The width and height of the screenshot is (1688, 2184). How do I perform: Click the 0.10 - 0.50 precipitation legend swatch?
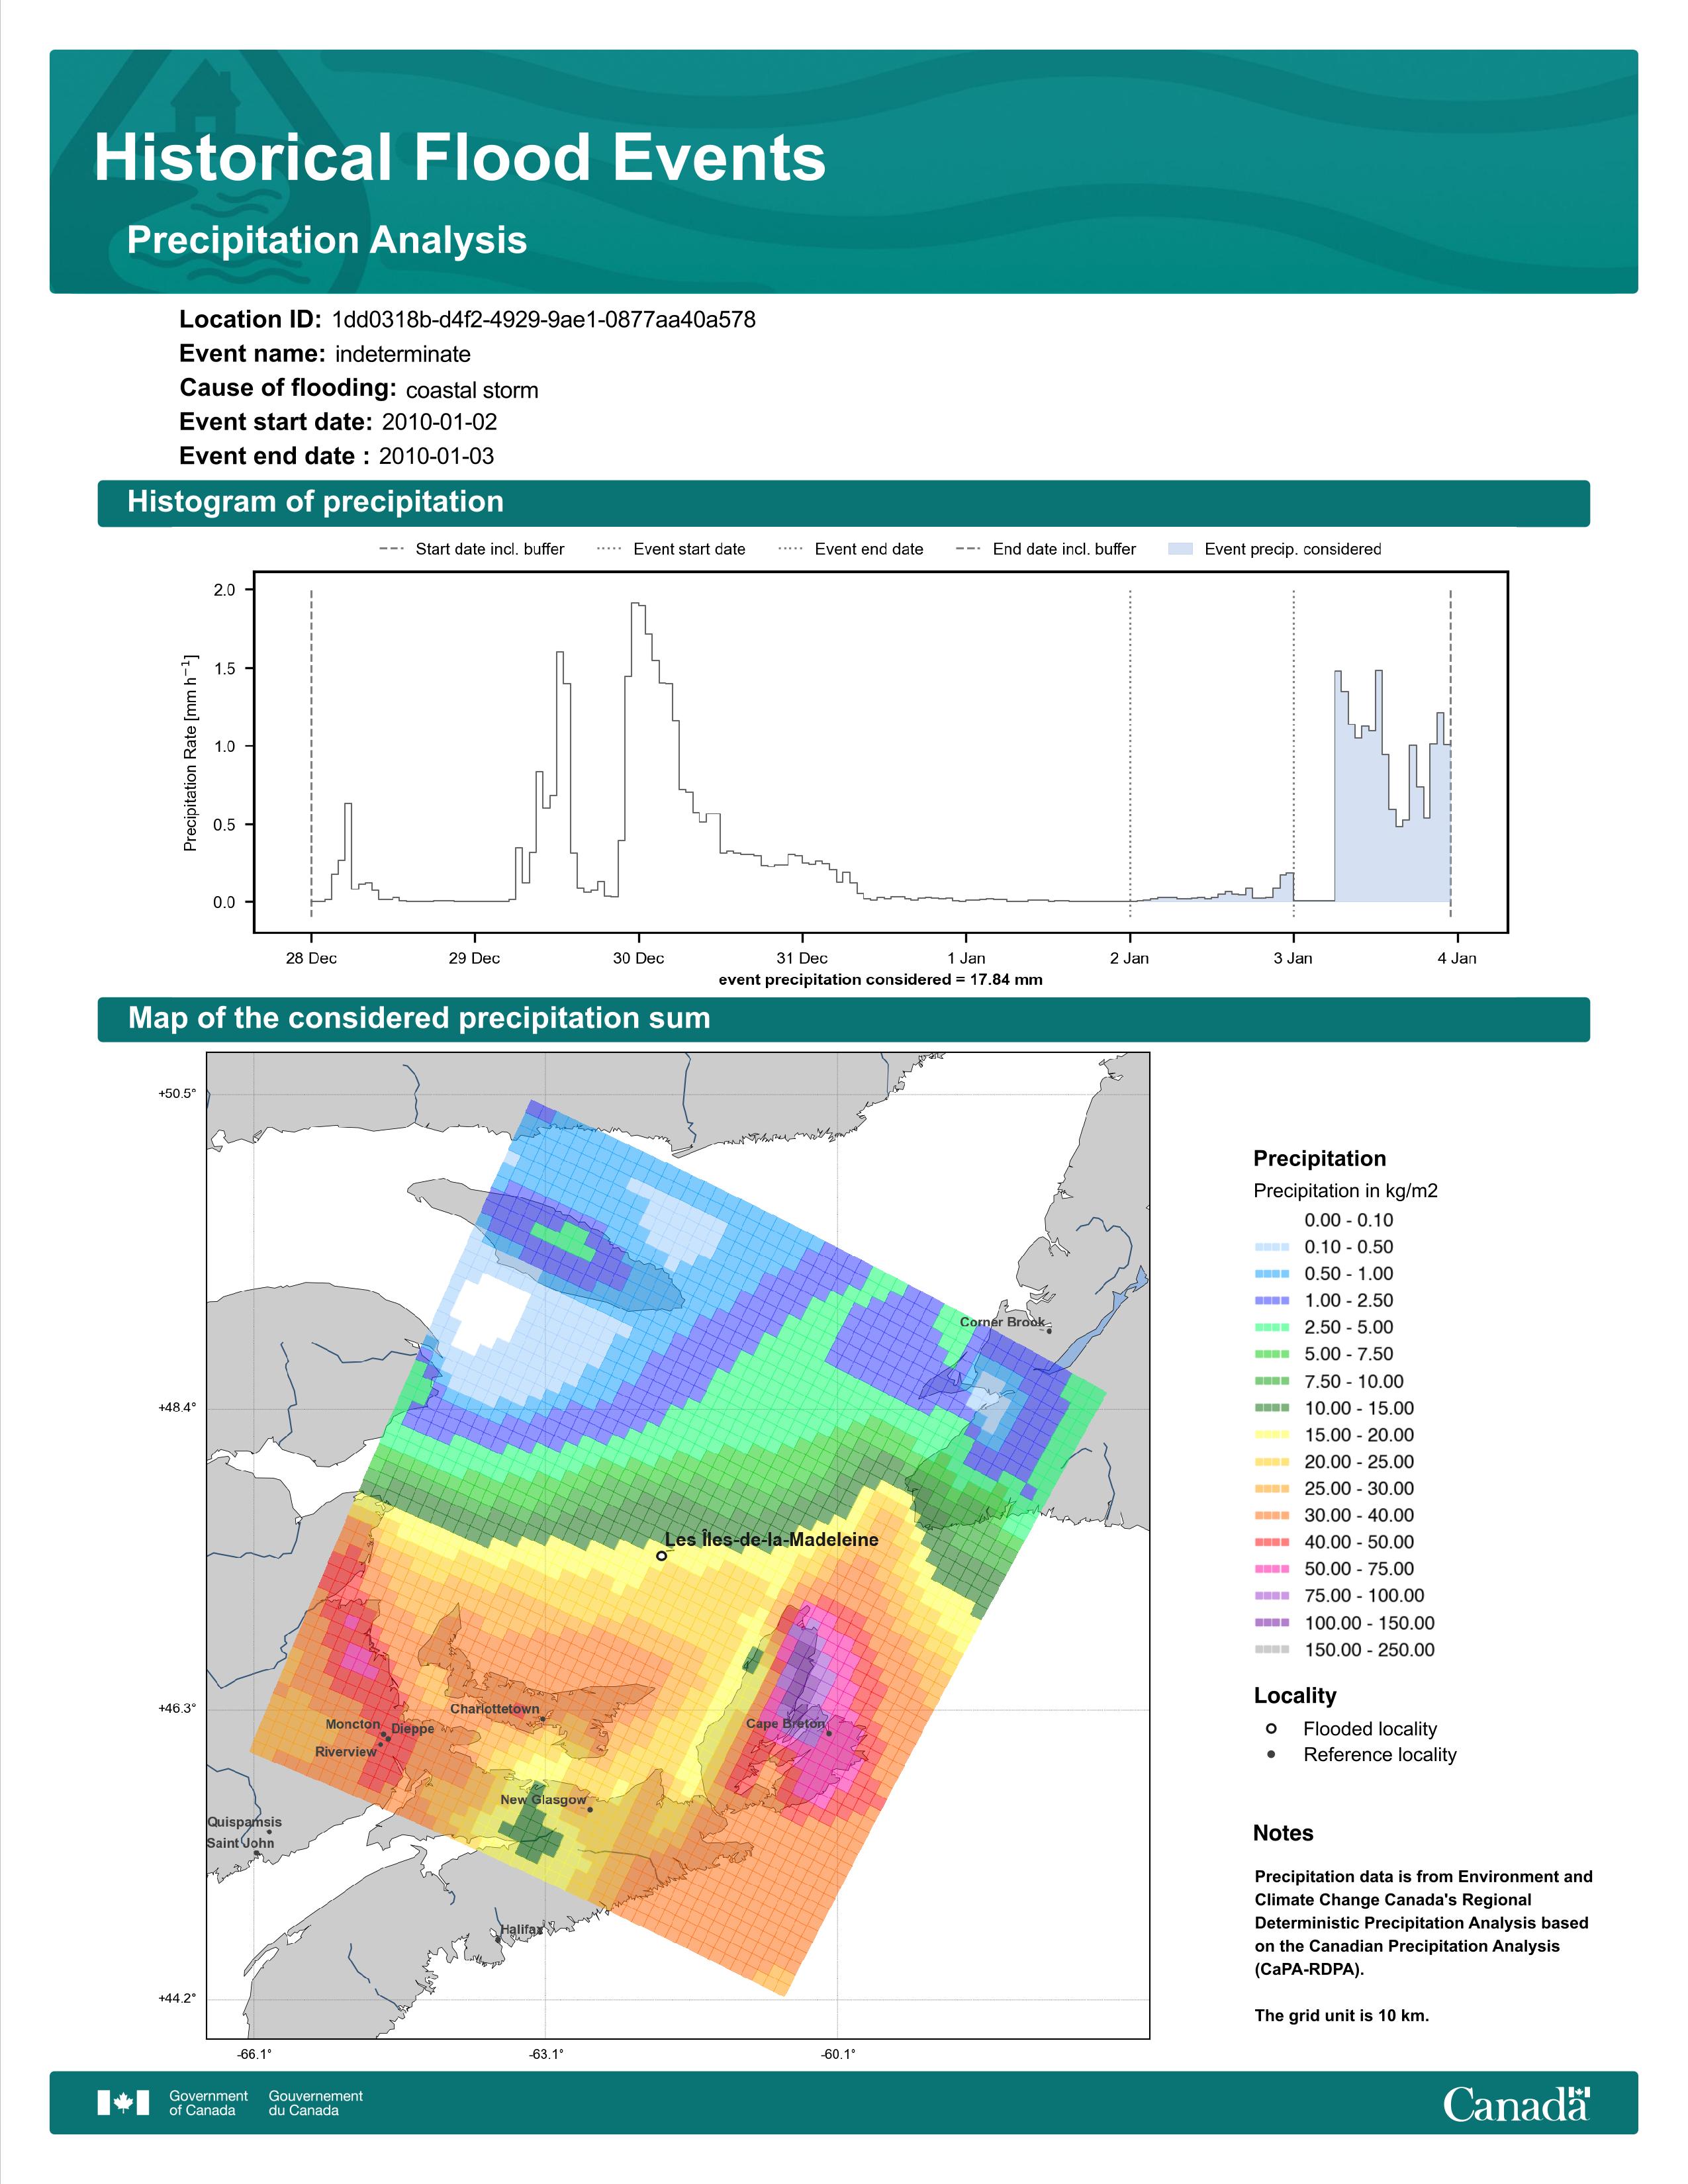click(x=1271, y=1247)
